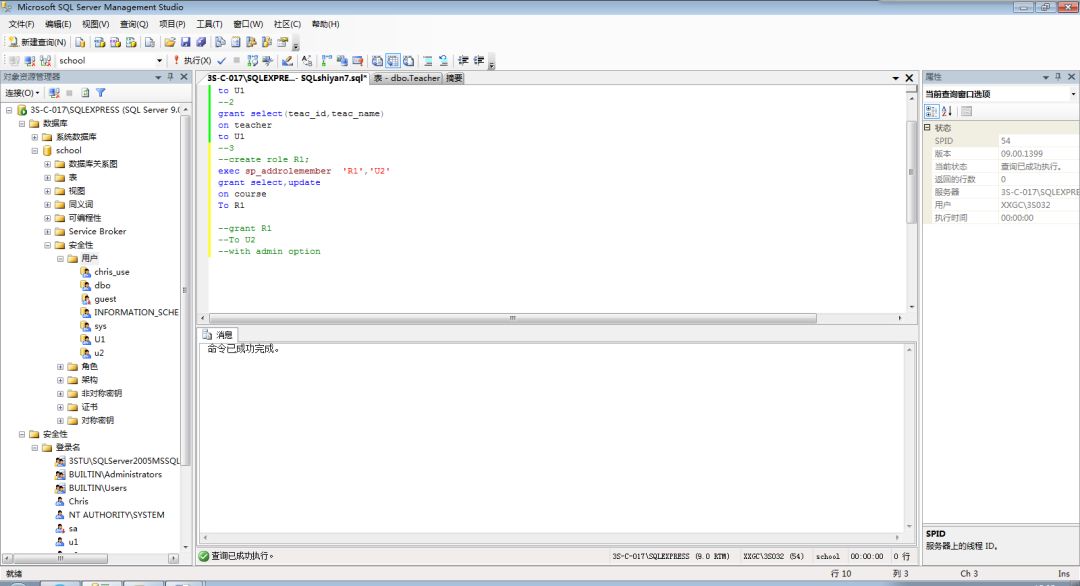1080x586 pixels.
Task: Click the save file disk icon
Action: tap(186, 42)
